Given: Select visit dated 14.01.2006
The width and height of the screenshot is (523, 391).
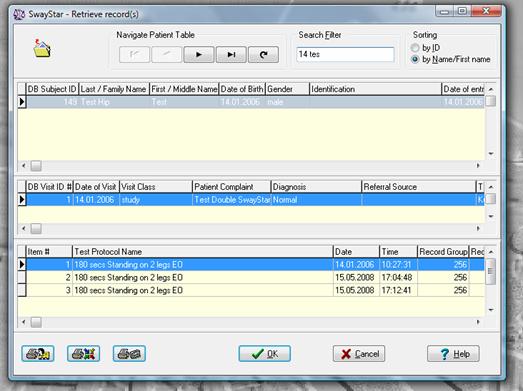Looking at the screenshot, I should point(255,200).
